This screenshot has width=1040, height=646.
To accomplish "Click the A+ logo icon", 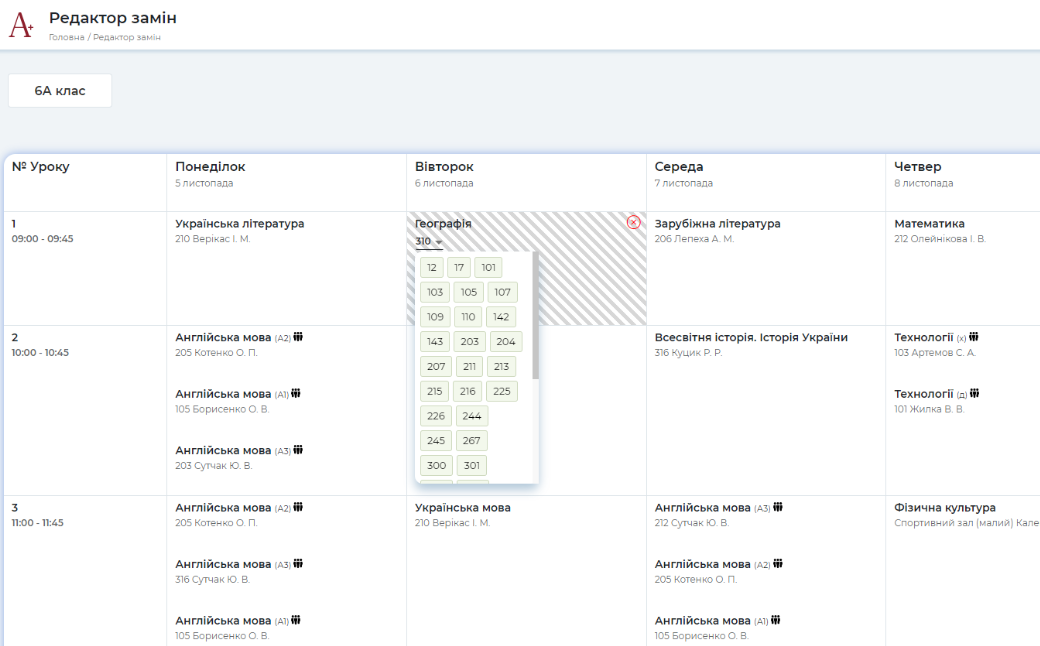I will click(21, 25).
